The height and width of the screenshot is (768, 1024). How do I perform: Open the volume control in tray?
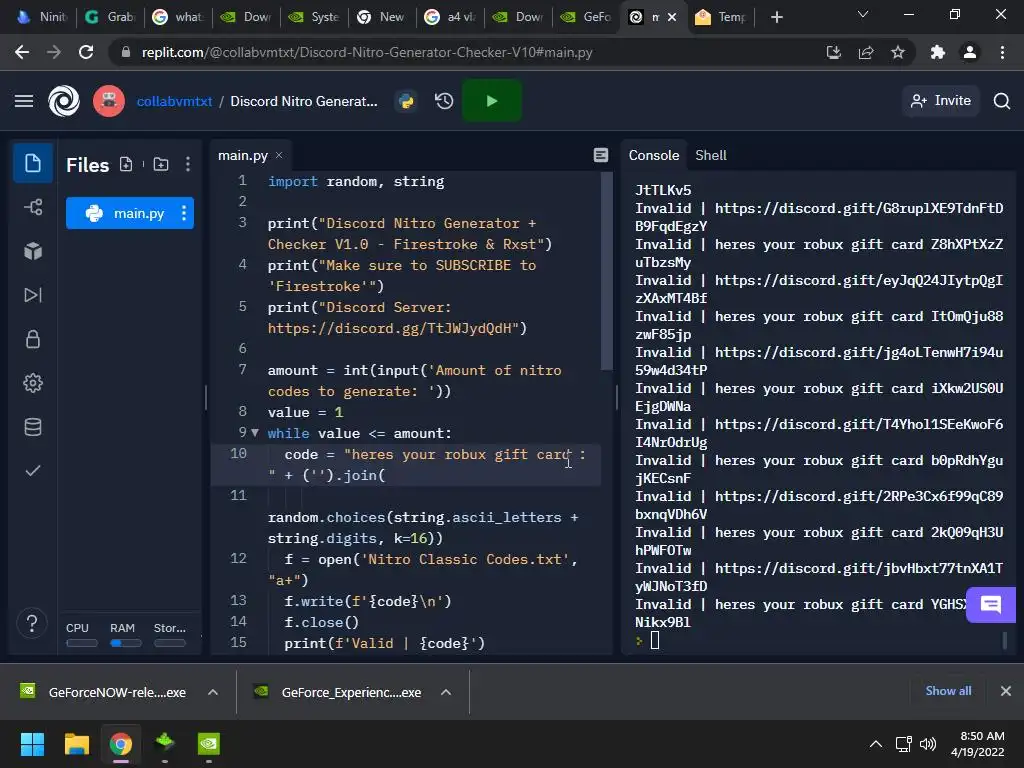[927, 744]
